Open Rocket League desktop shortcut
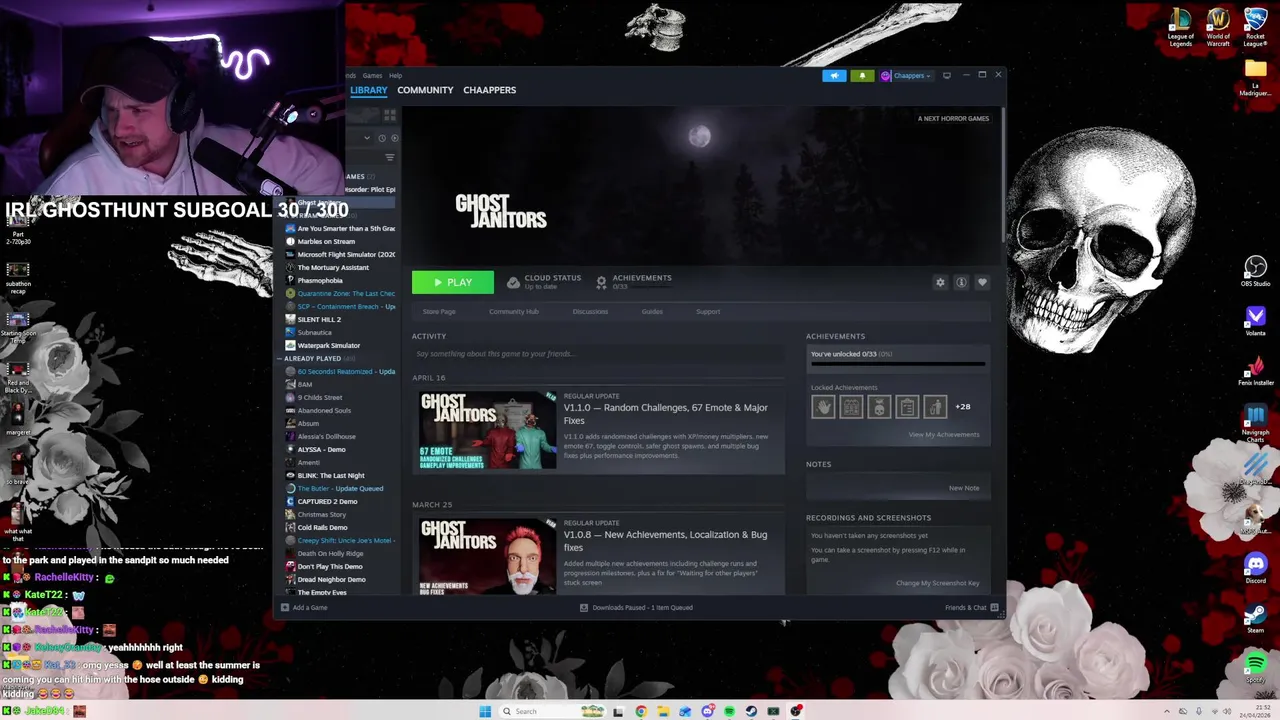 [1255, 27]
